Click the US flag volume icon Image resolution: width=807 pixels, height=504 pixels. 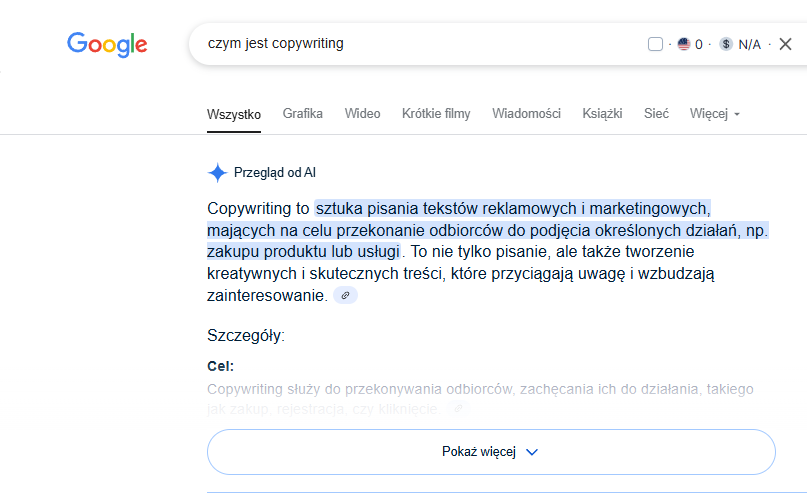684,44
